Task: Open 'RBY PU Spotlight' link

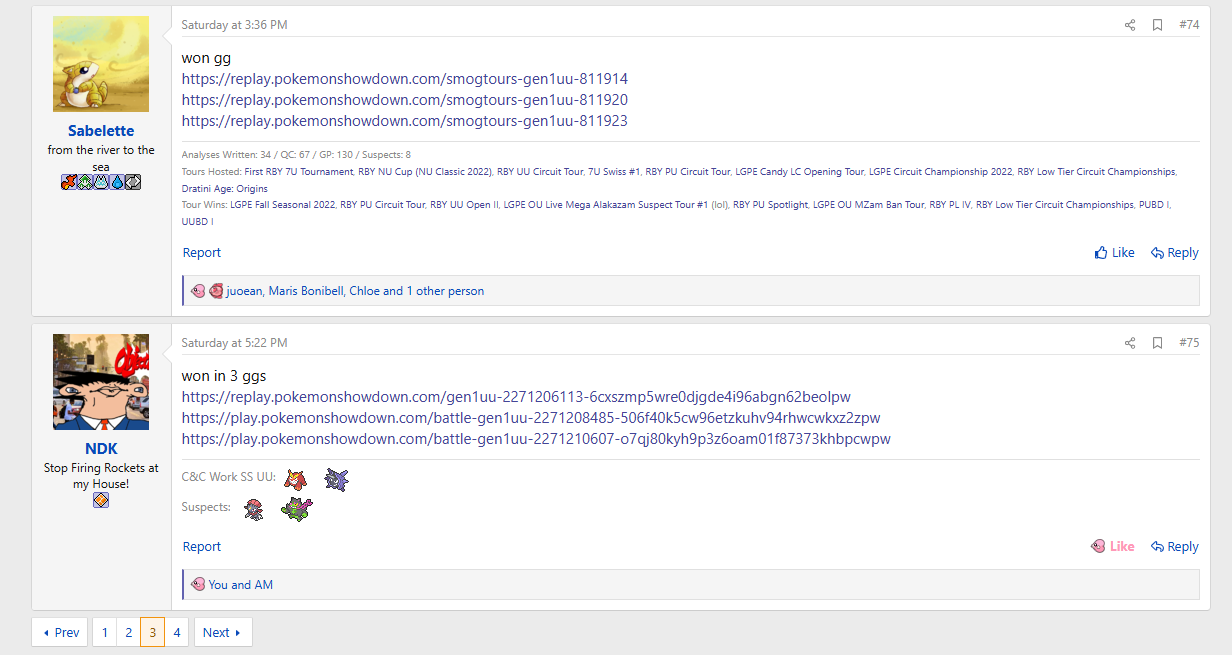Action: click(770, 205)
